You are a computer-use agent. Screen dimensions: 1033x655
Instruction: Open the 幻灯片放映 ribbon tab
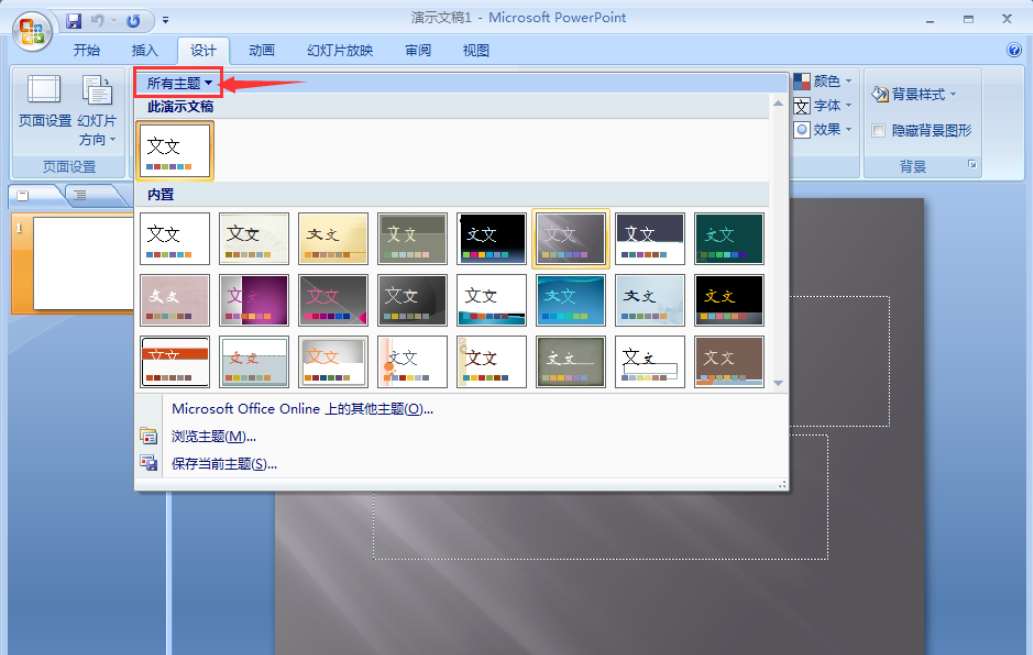(340, 50)
